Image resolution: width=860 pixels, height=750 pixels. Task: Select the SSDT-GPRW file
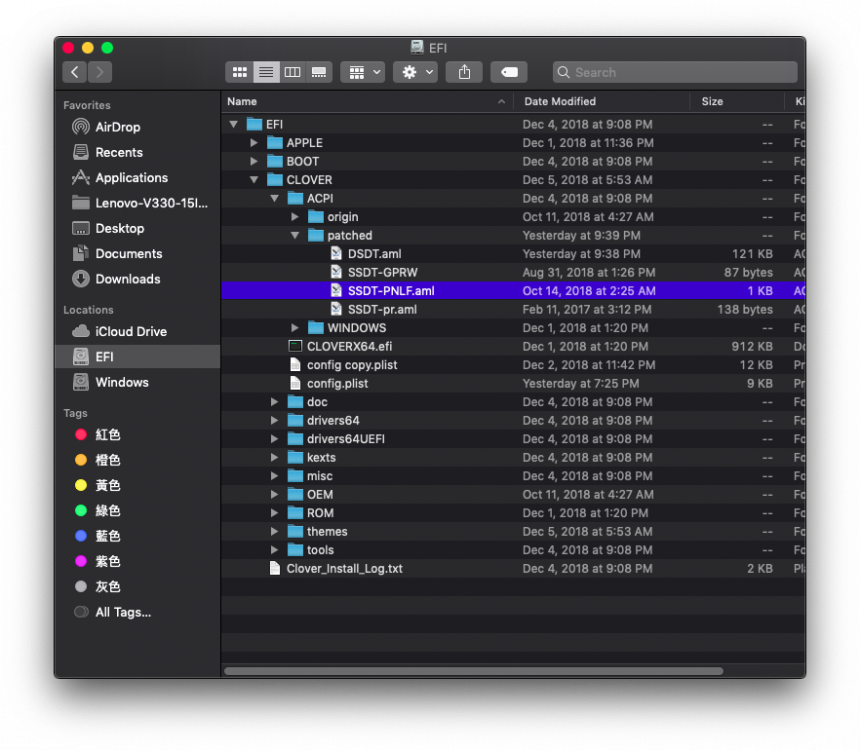tap(513, 273)
